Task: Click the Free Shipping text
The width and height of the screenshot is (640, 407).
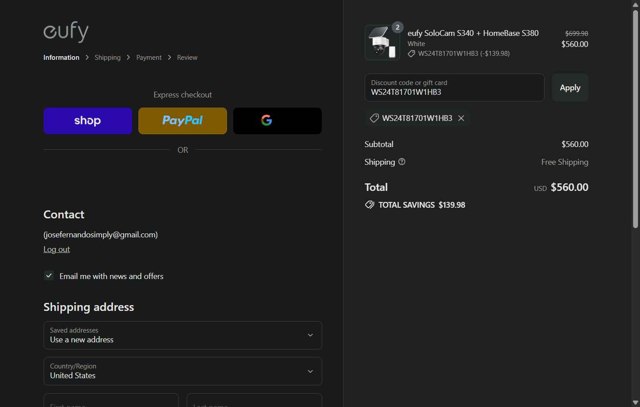Action: pos(564,162)
